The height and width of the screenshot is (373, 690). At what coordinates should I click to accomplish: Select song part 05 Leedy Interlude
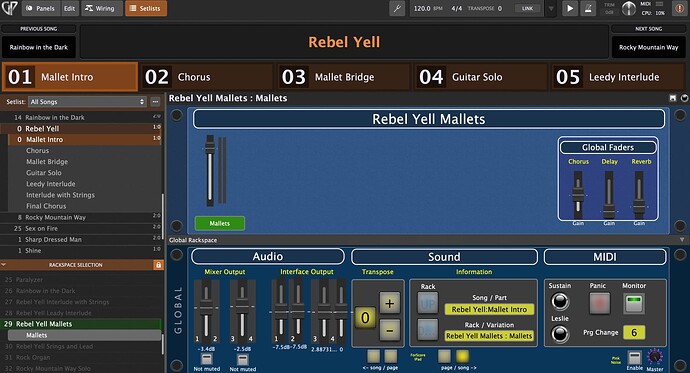[x=619, y=77]
